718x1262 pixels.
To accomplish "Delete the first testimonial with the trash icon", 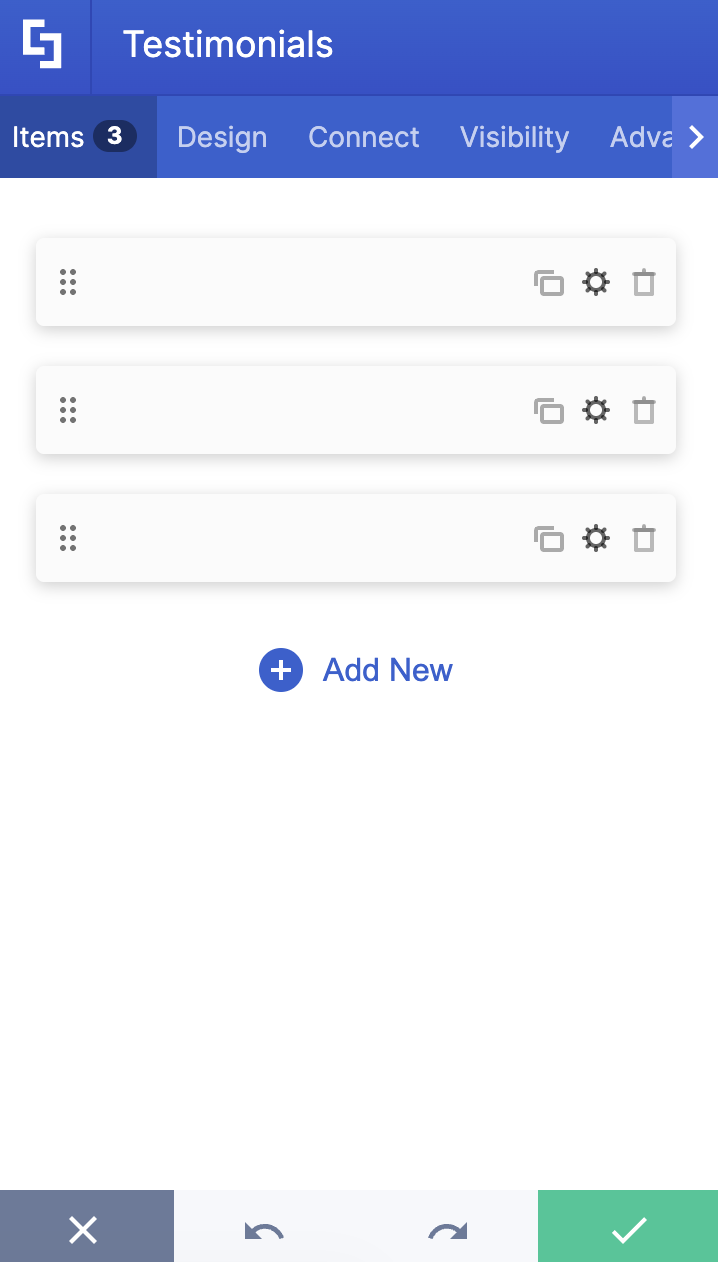I will (643, 283).
